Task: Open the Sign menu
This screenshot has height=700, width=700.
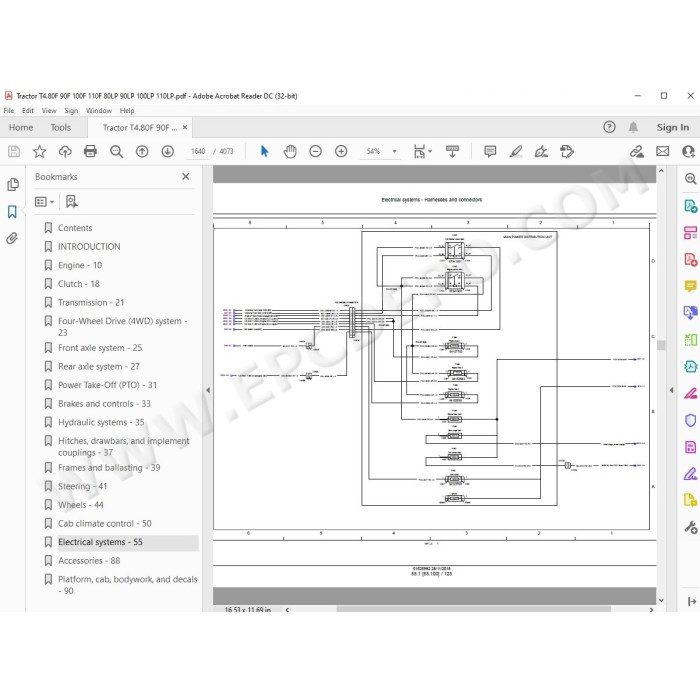Action: tap(71, 111)
